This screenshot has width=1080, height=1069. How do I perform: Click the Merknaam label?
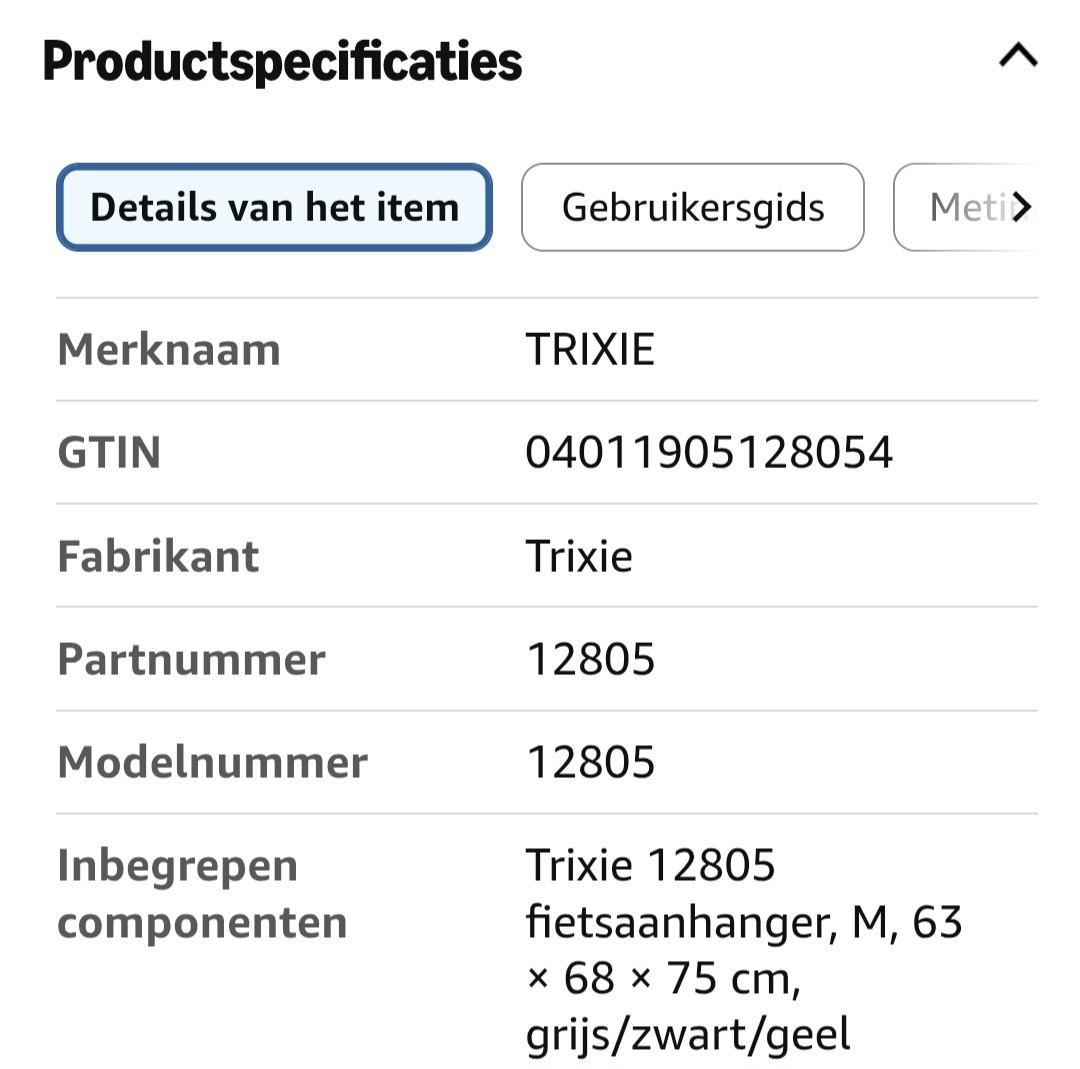169,350
